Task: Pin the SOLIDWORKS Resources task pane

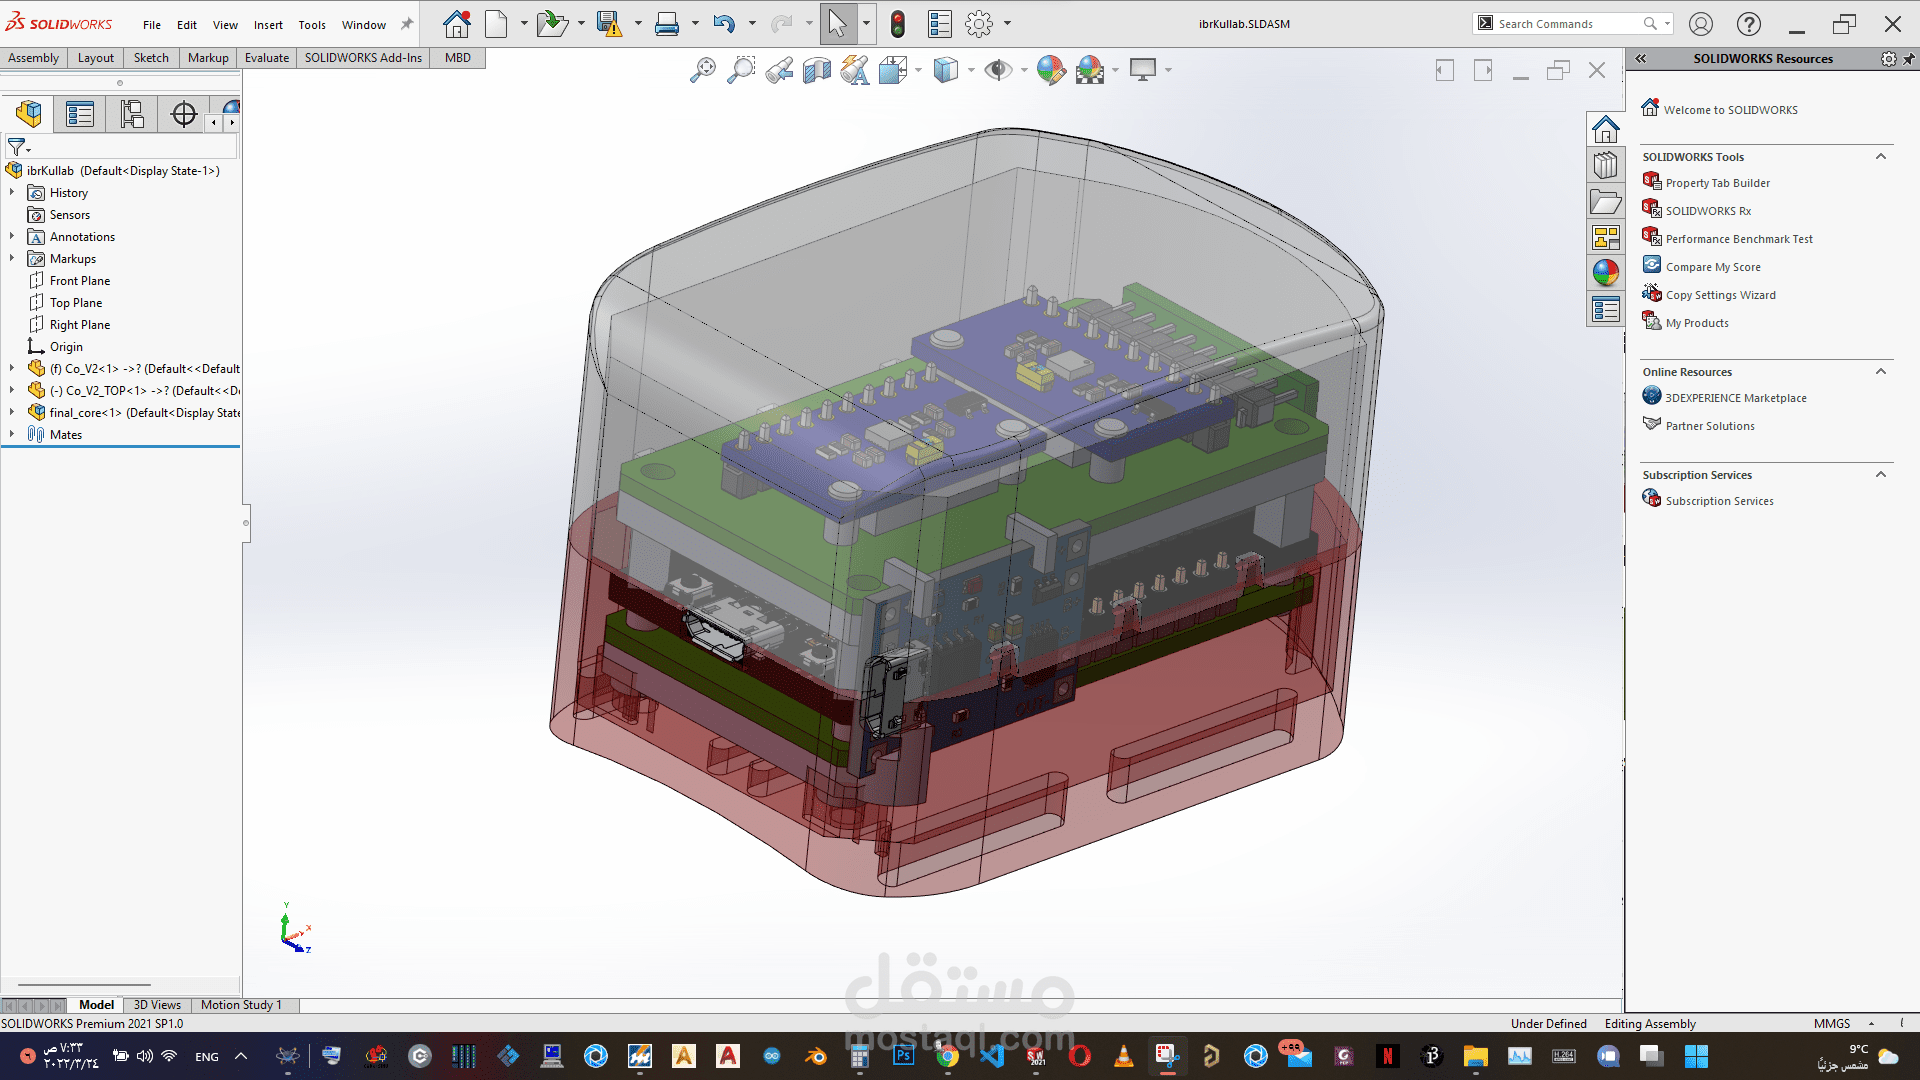Action: point(1908,59)
